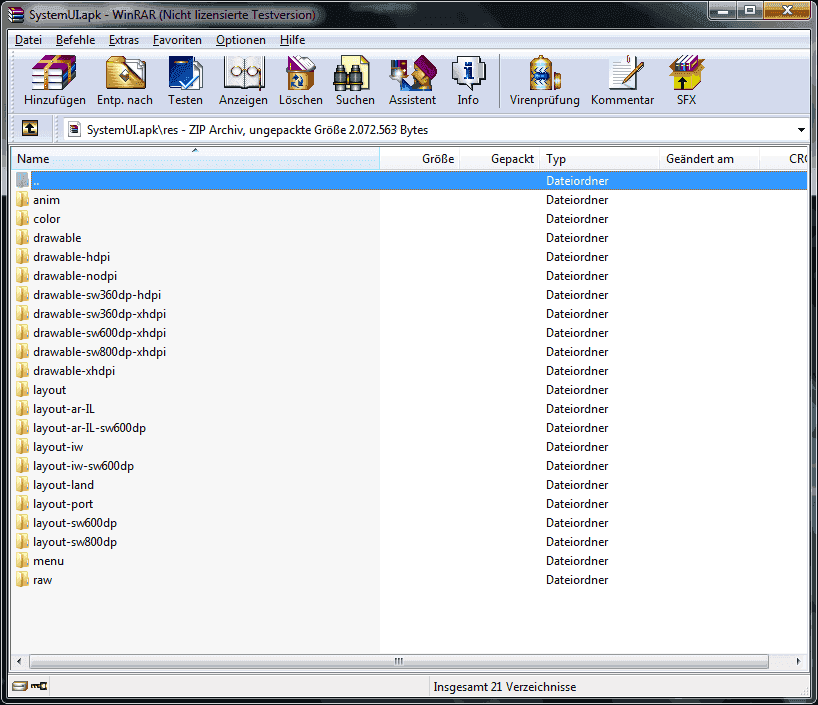Open the Extras menu

(x=124, y=40)
